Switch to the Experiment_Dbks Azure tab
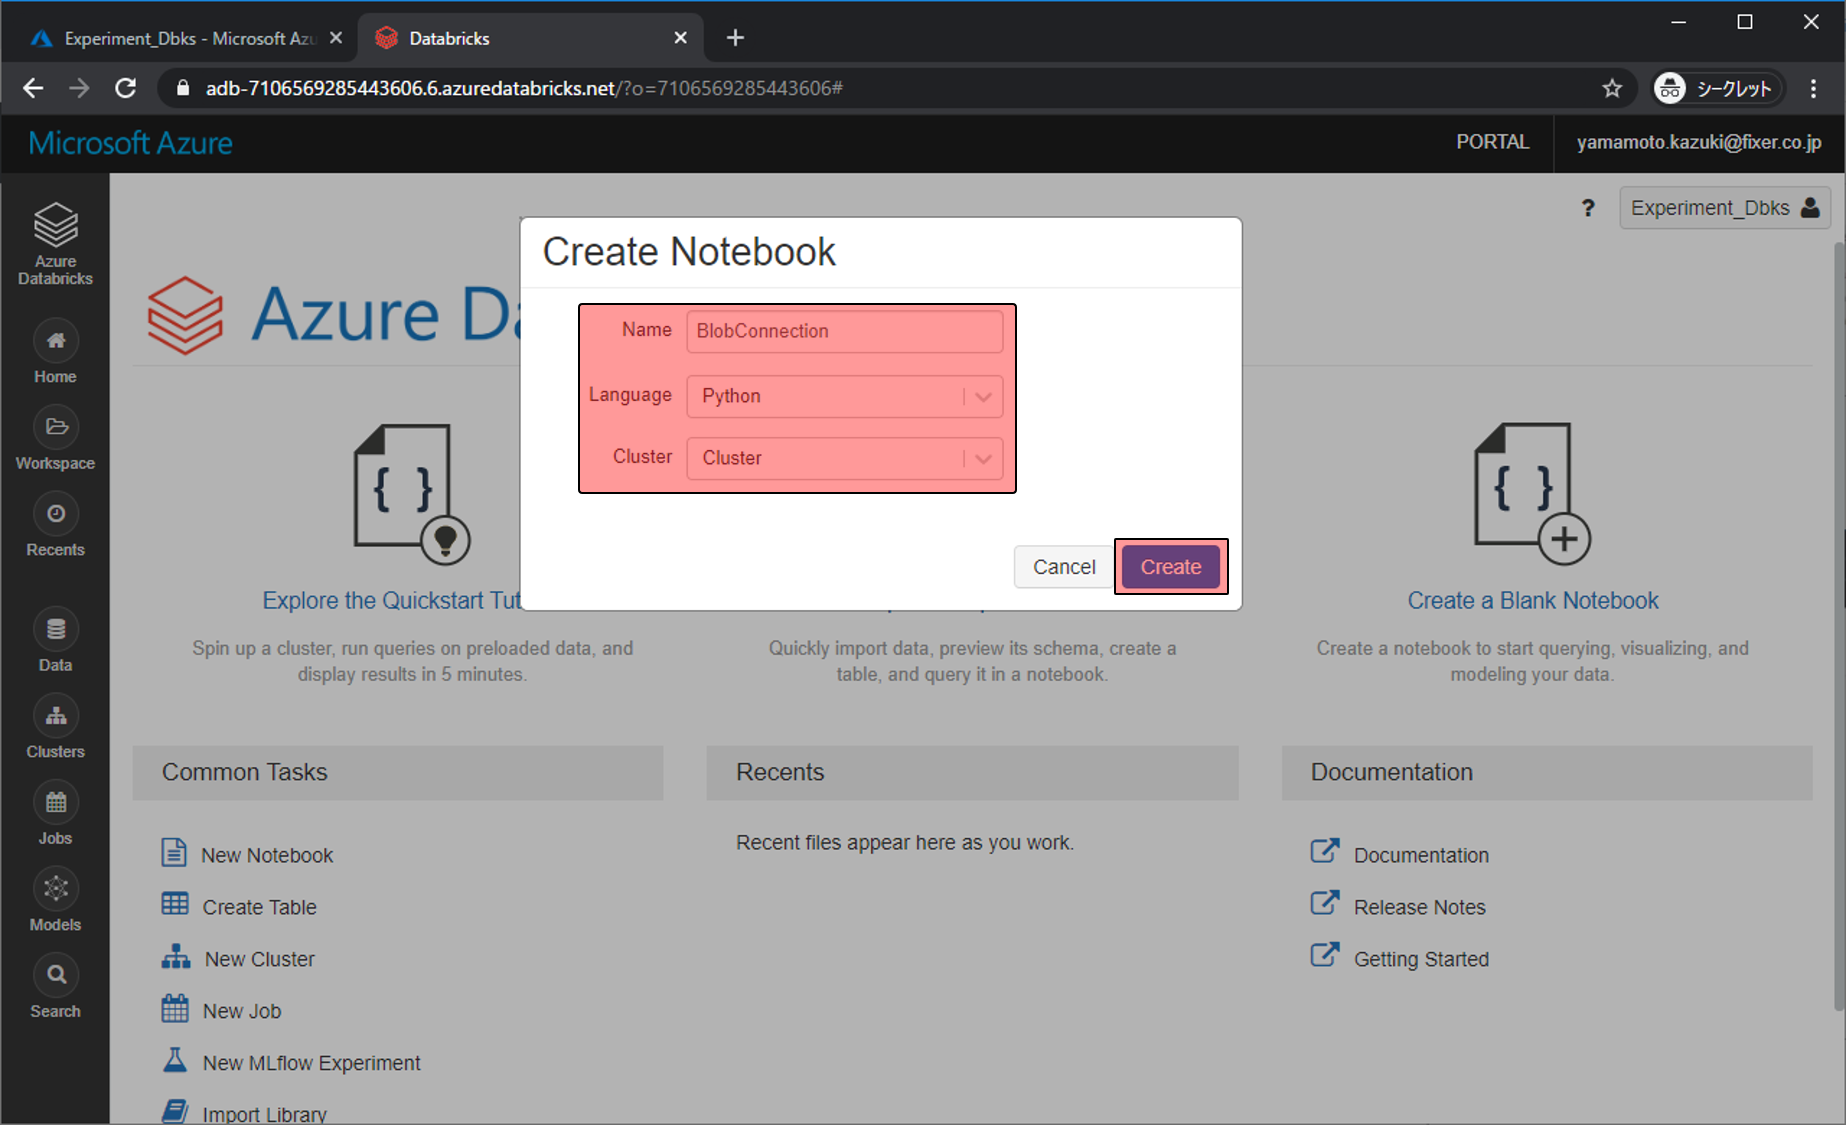 coord(187,38)
